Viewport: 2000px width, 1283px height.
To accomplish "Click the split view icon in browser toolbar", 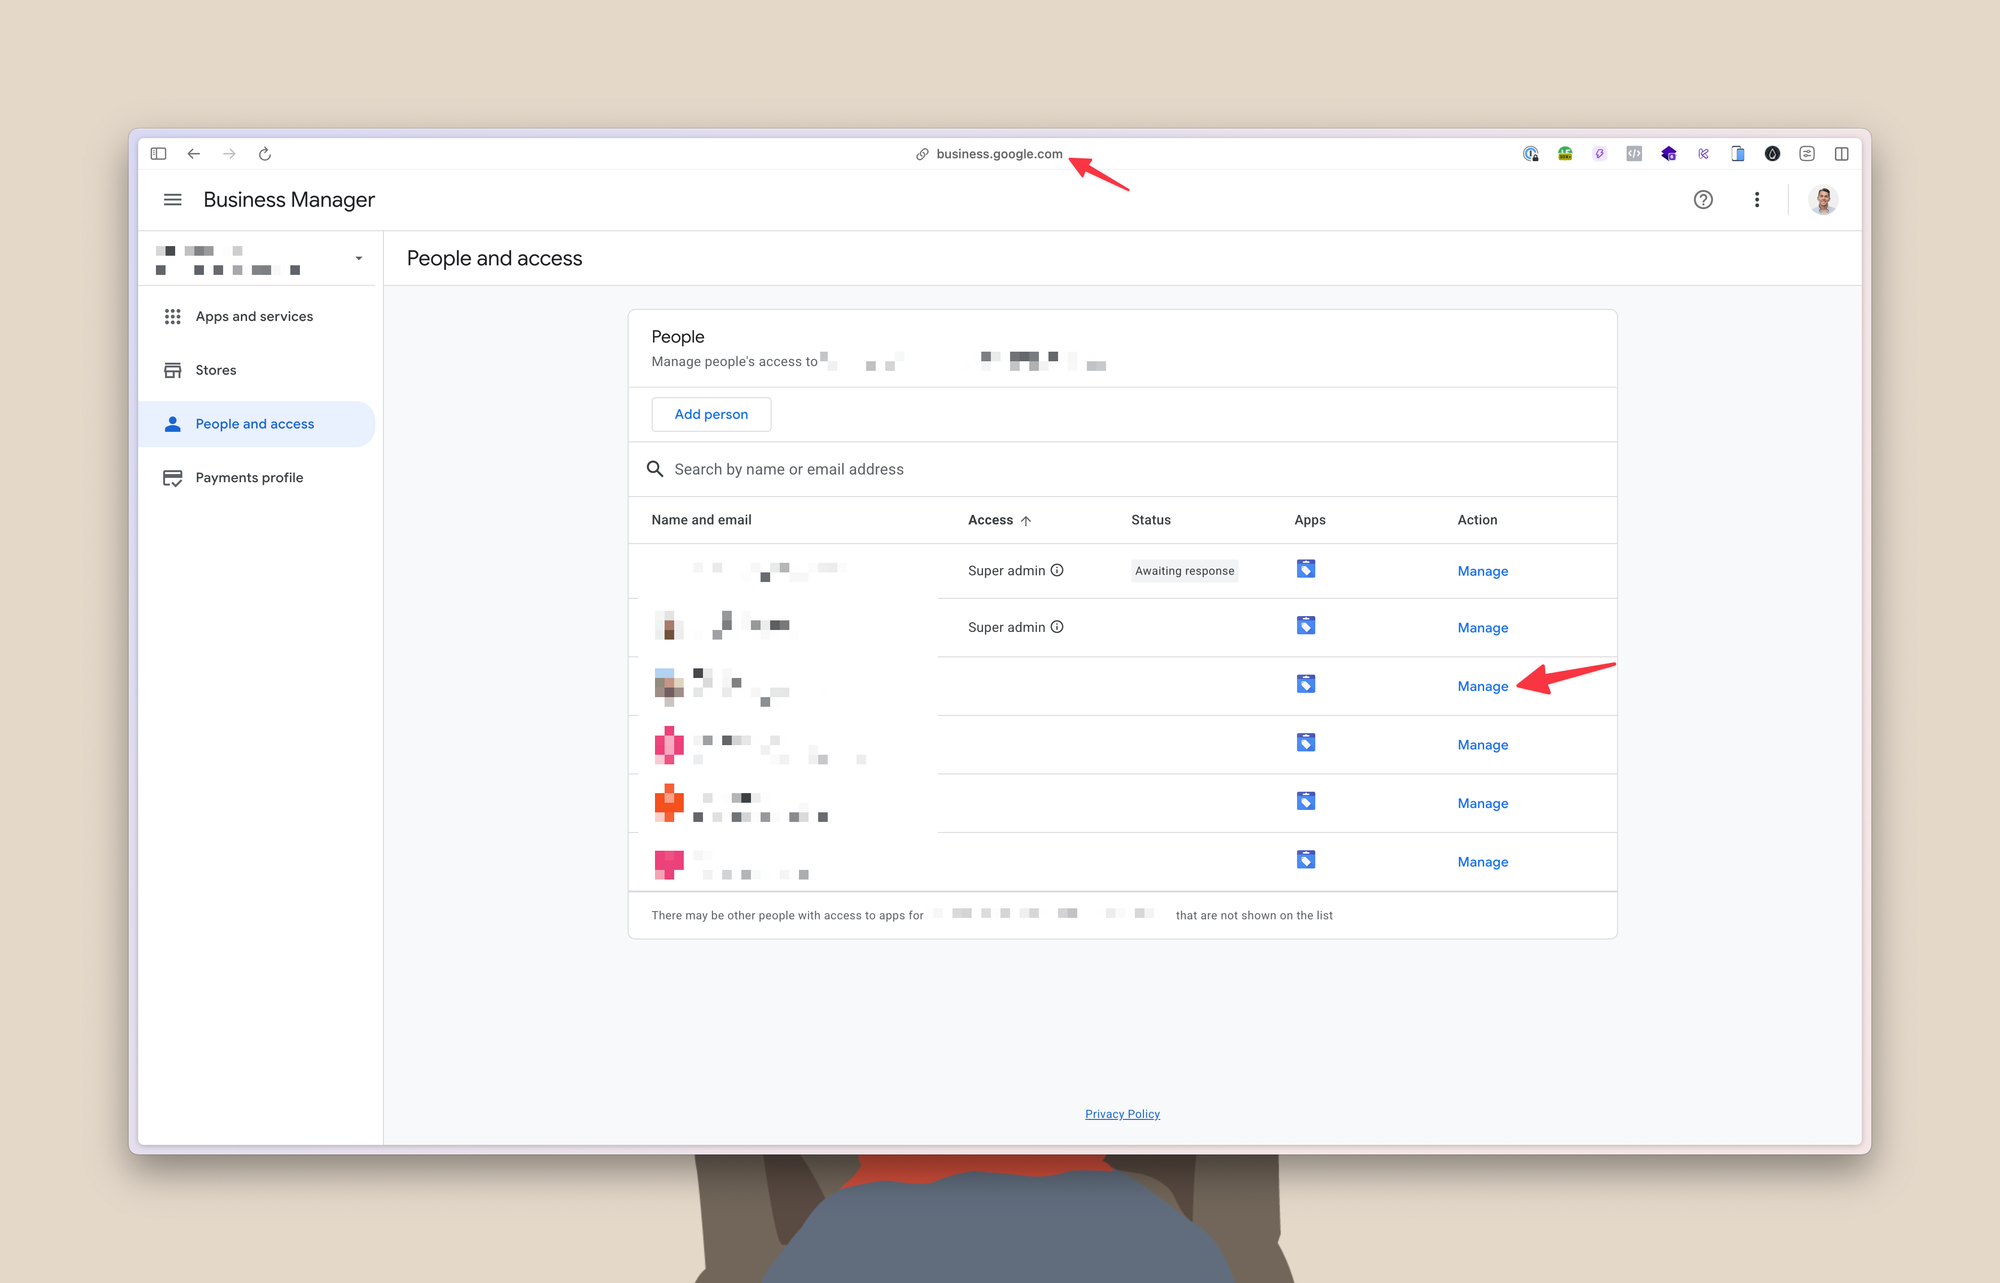I will (x=1841, y=154).
